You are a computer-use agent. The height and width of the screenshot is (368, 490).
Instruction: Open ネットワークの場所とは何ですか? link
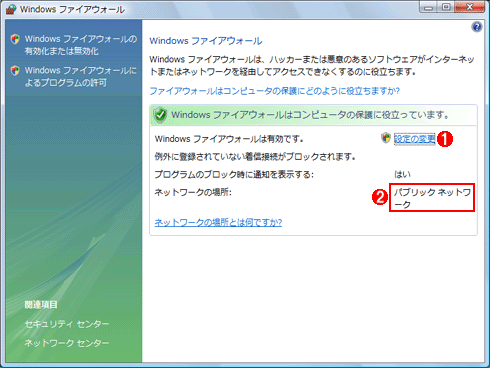pyautogui.click(x=218, y=222)
